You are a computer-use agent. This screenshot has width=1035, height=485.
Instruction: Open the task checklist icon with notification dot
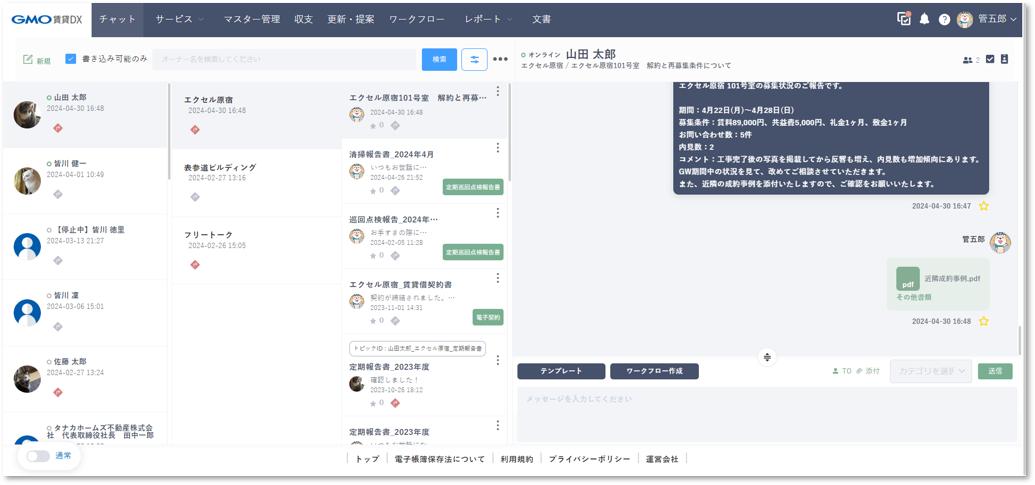[904, 18]
